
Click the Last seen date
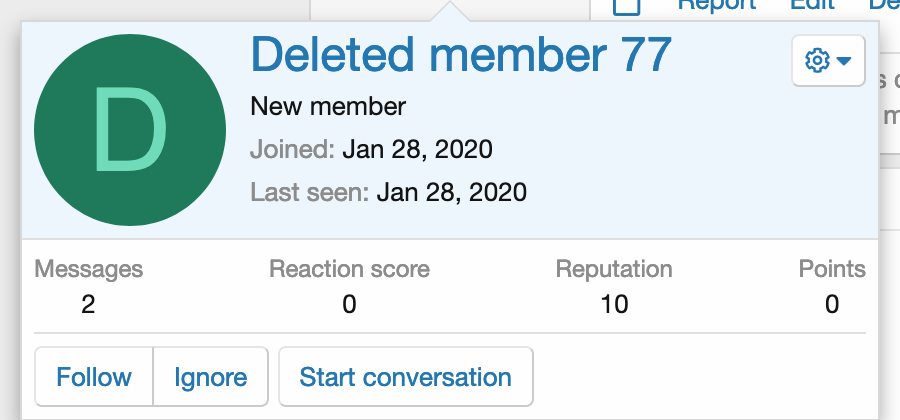pos(451,191)
